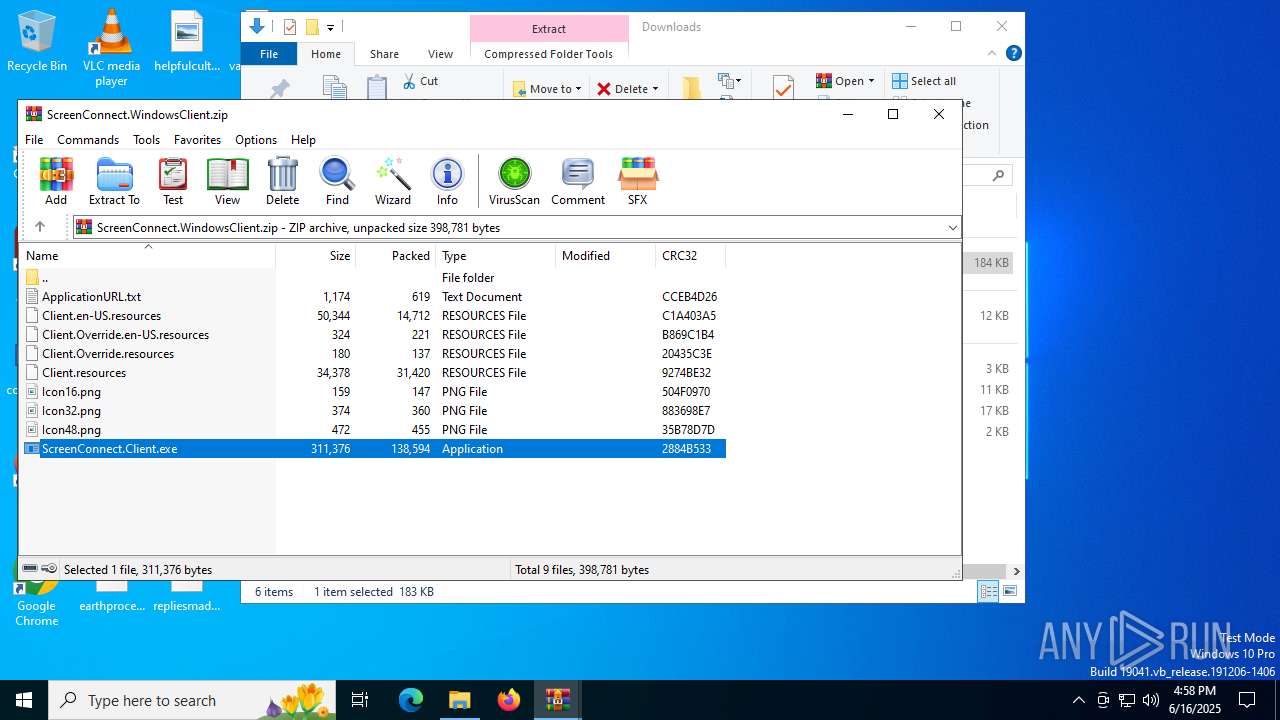Open the File menu in WinRAR

pos(34,140)
